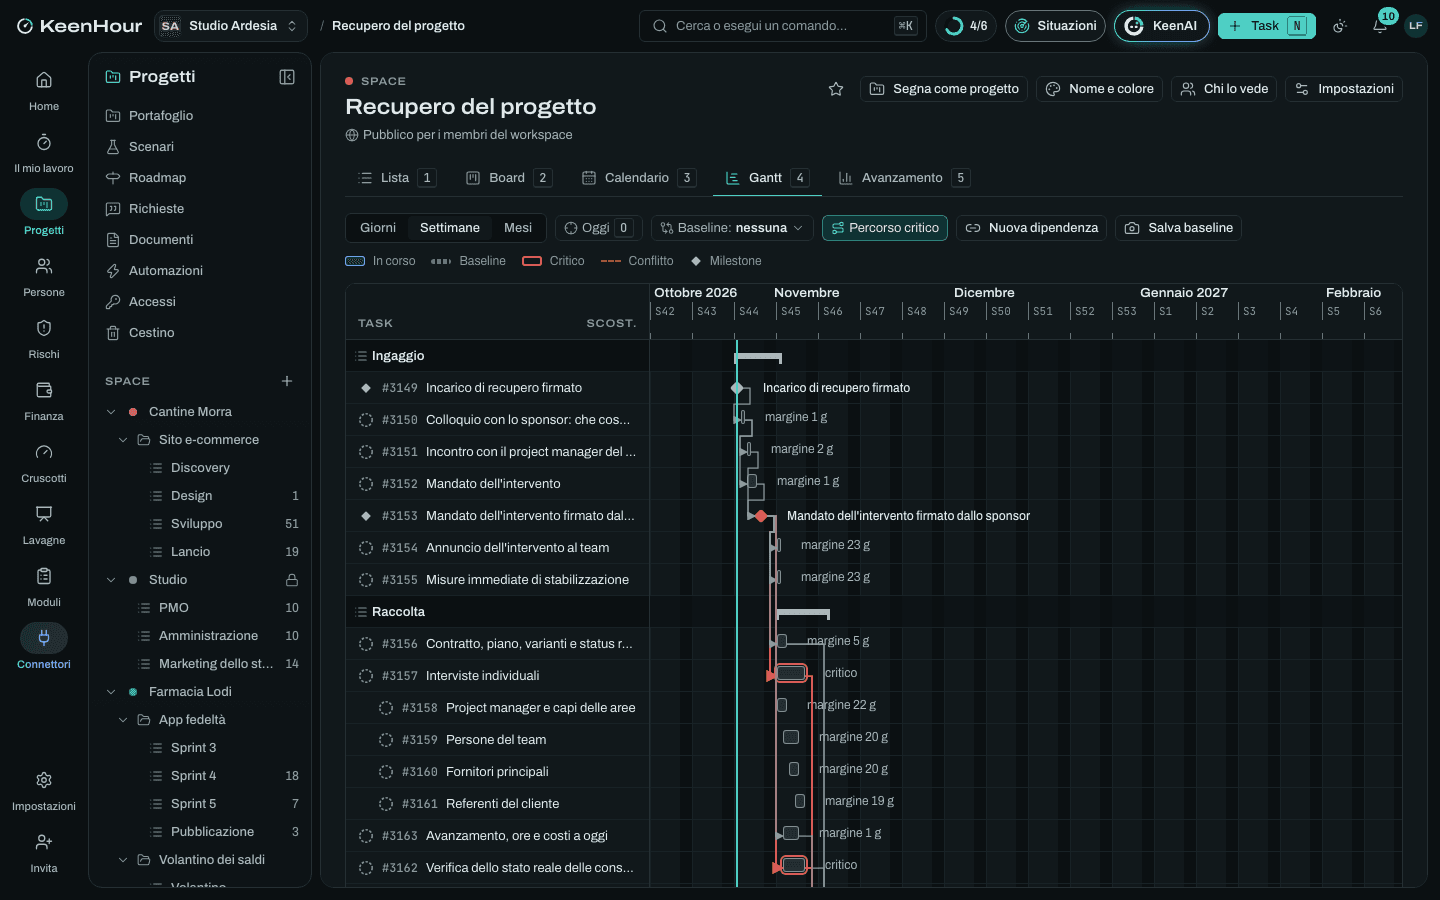Create a new Task

point(1266,26)
